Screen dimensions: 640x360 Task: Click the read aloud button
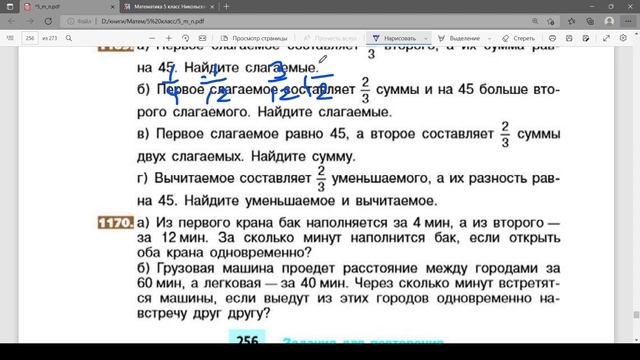[330, 38]
